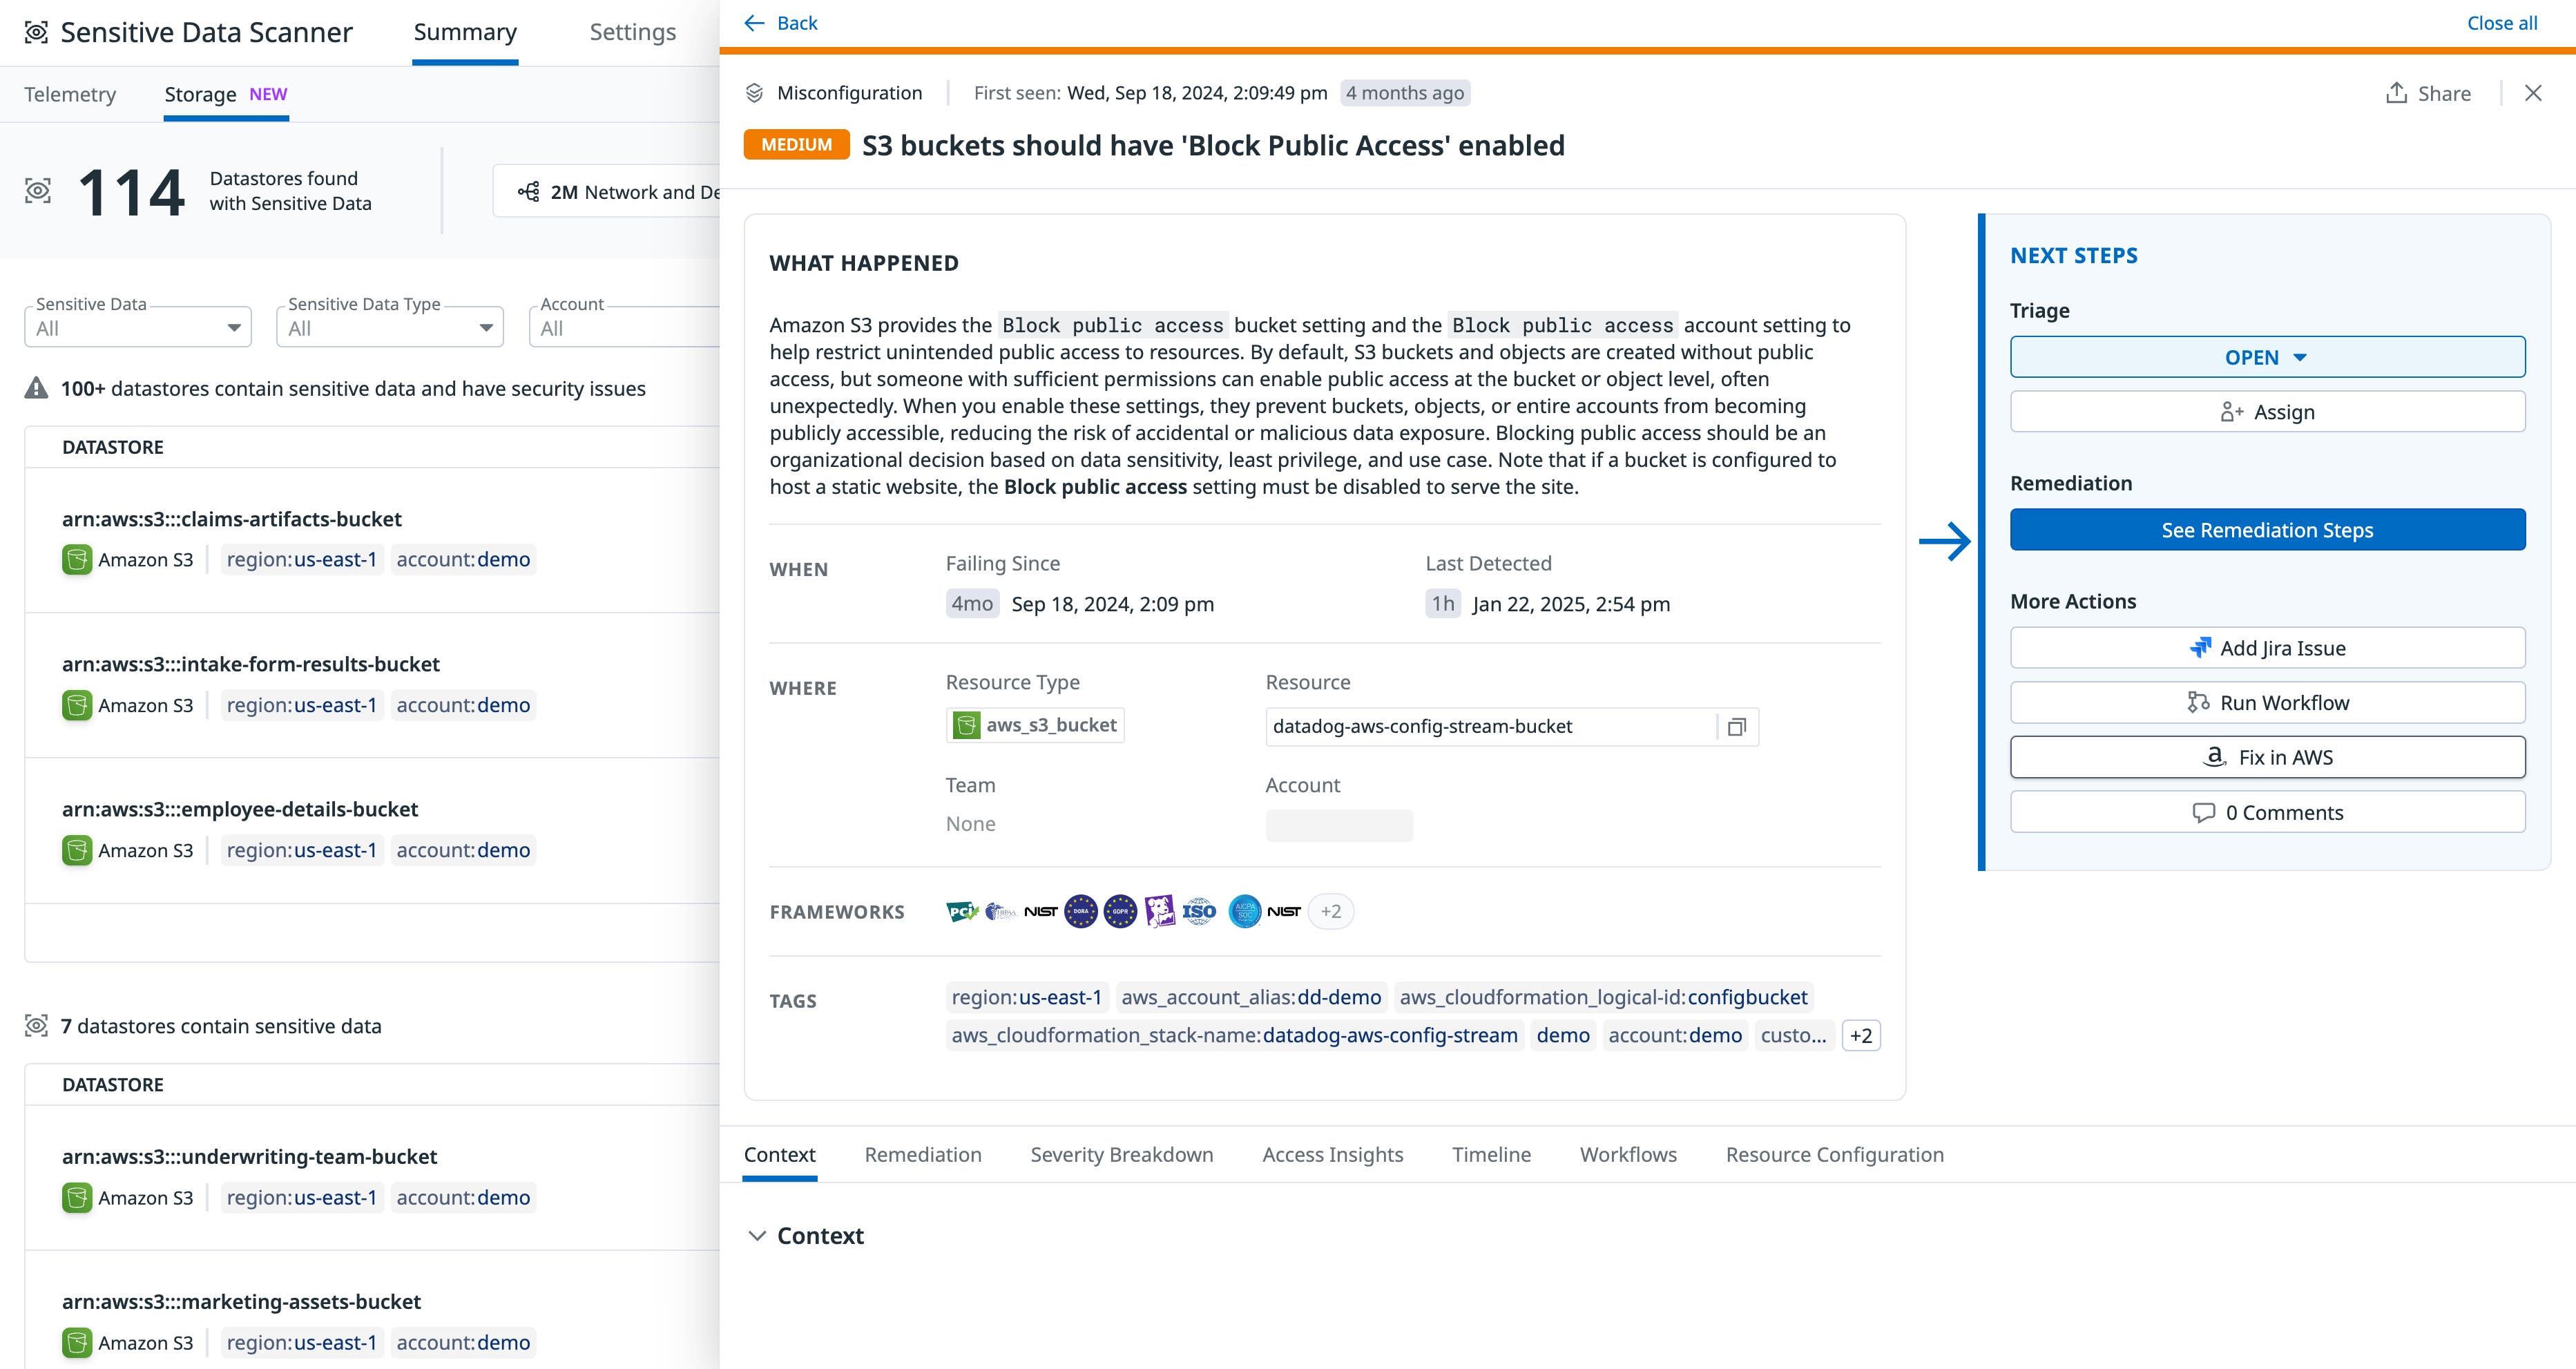Copy the resource name to clipboard

(1737, 727)
